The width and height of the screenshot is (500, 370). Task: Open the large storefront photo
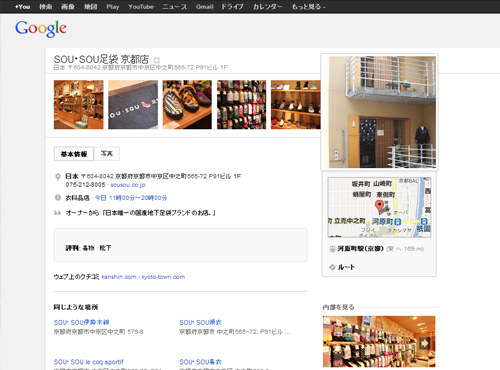382,112
